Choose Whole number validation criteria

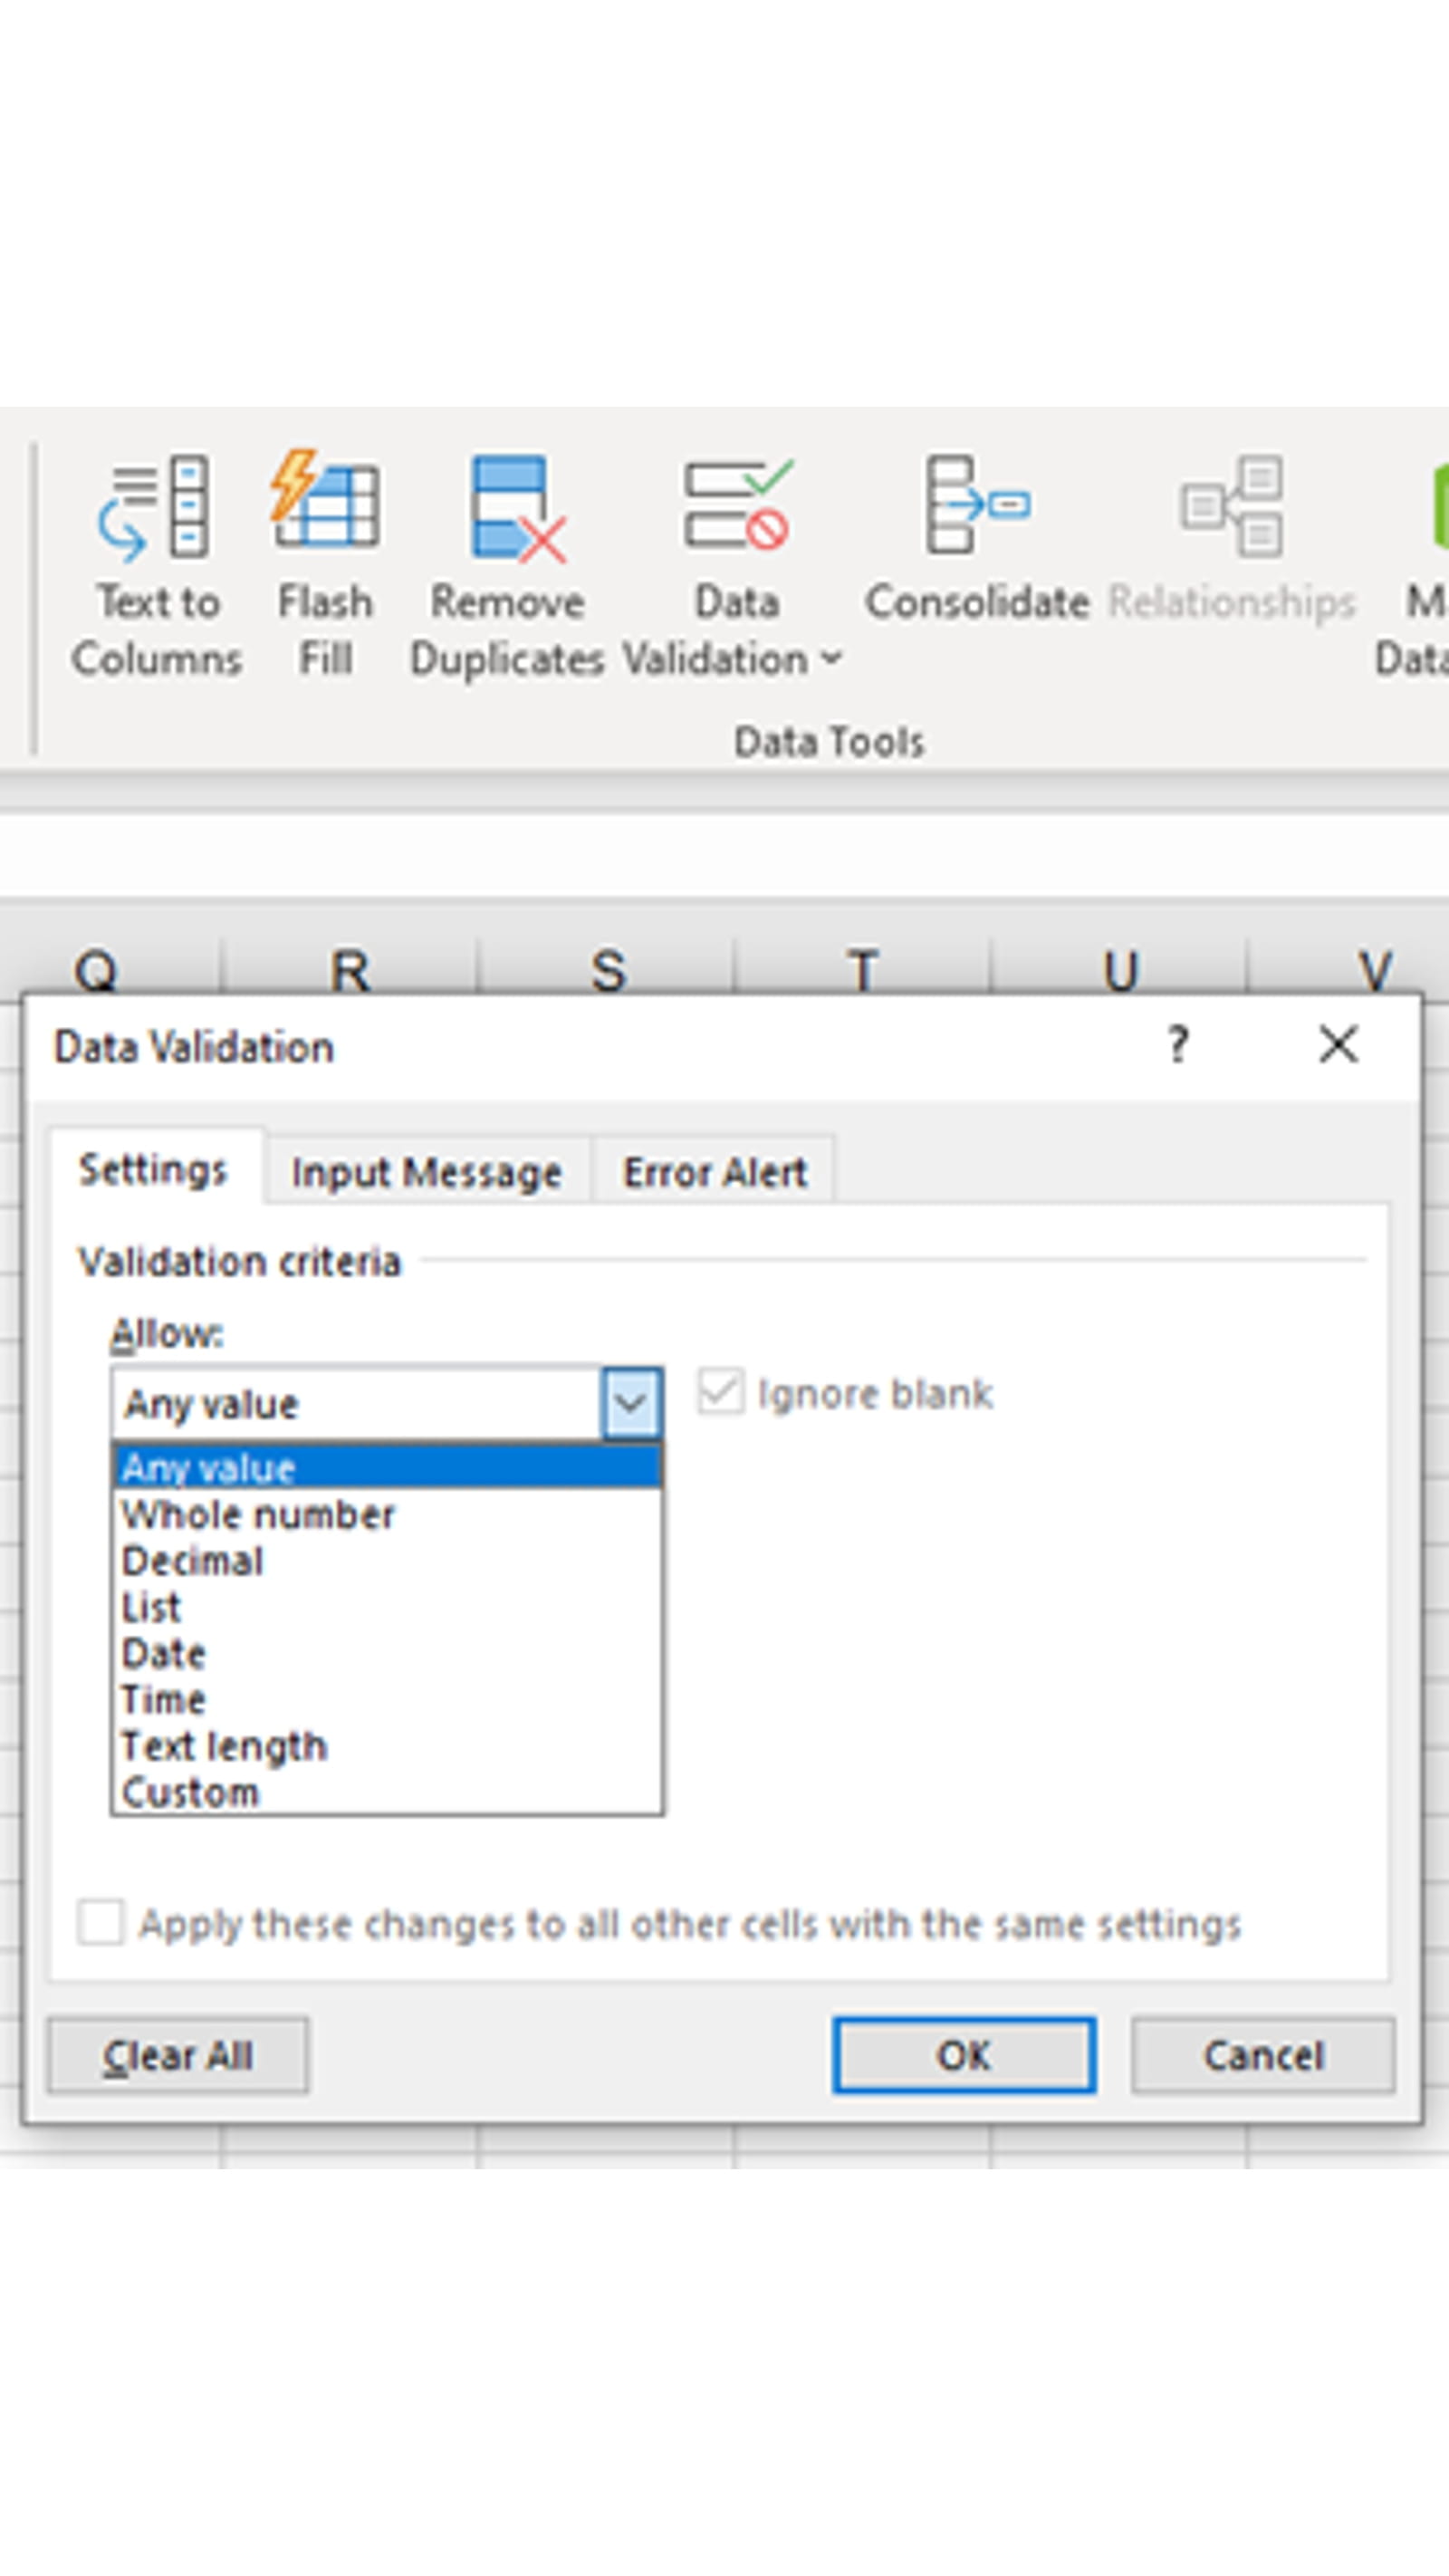256,1514
